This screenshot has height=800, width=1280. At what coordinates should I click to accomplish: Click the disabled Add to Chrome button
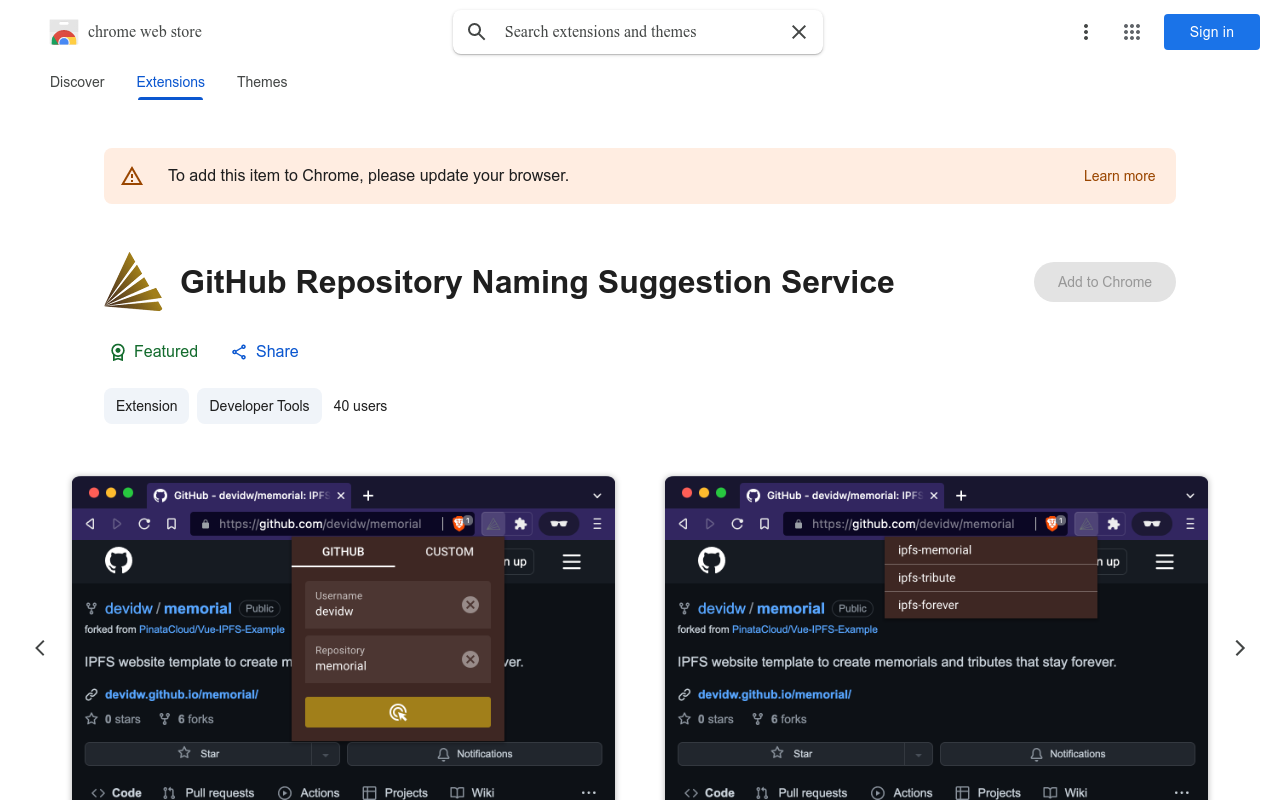pyautogui.click(x=1105, y=282)
